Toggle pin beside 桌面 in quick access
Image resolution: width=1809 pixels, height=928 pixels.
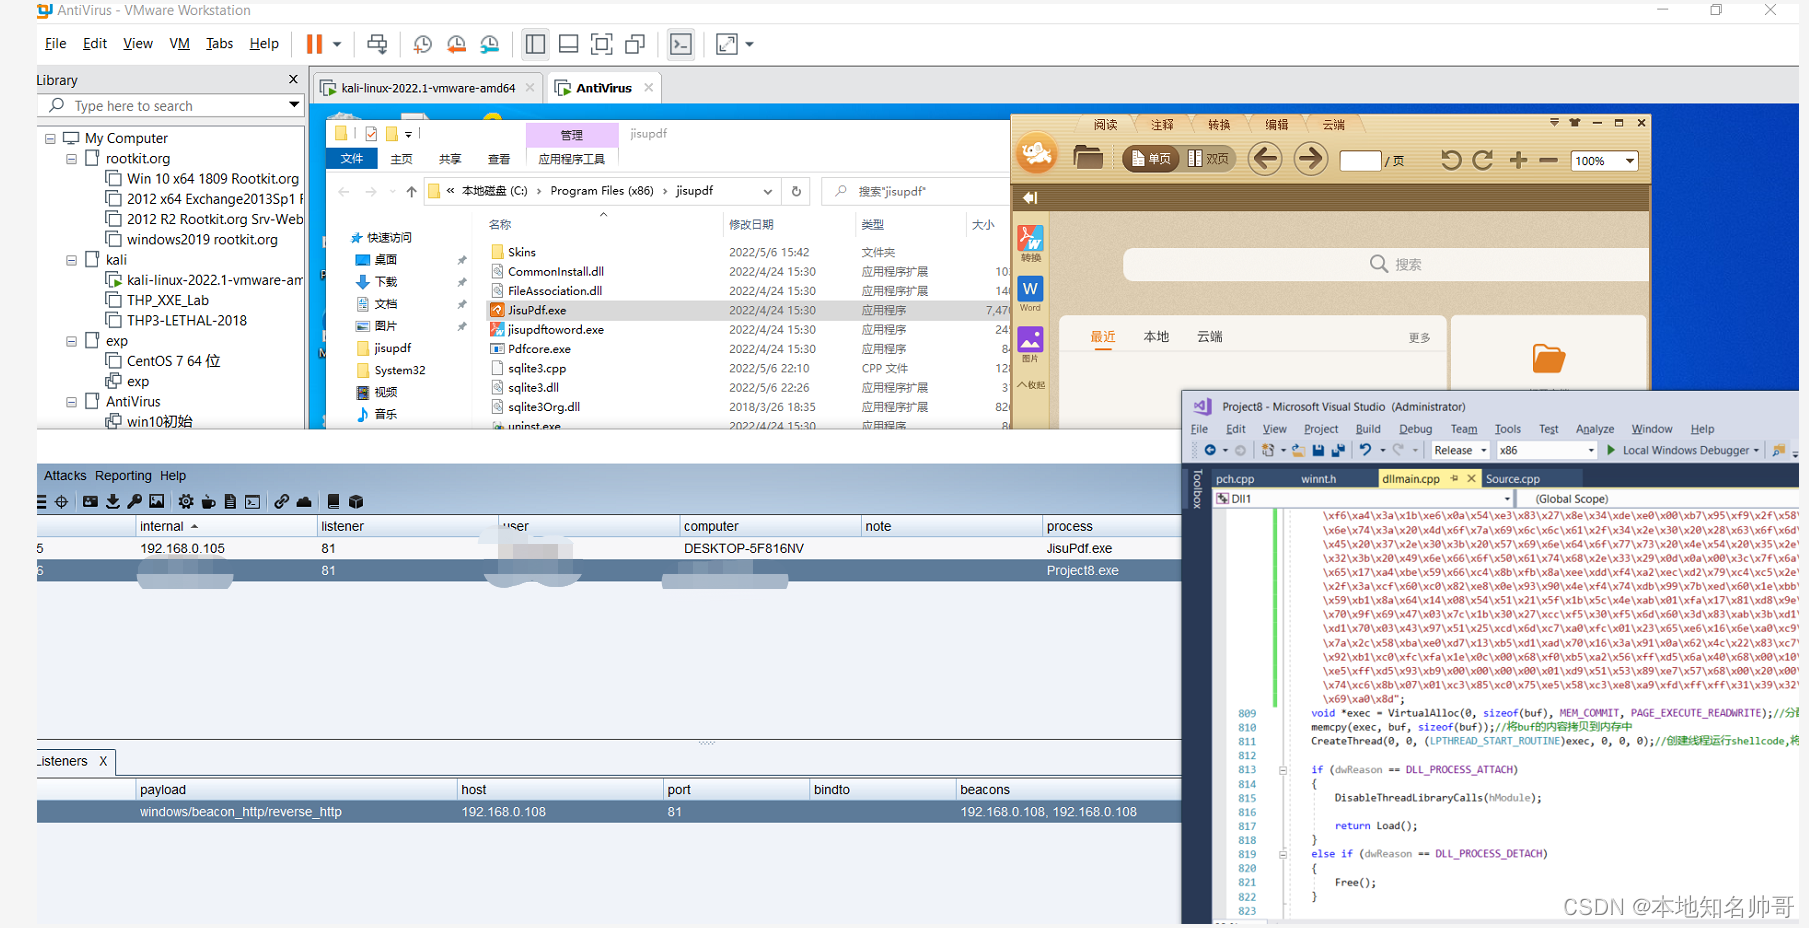pos(462,260)
